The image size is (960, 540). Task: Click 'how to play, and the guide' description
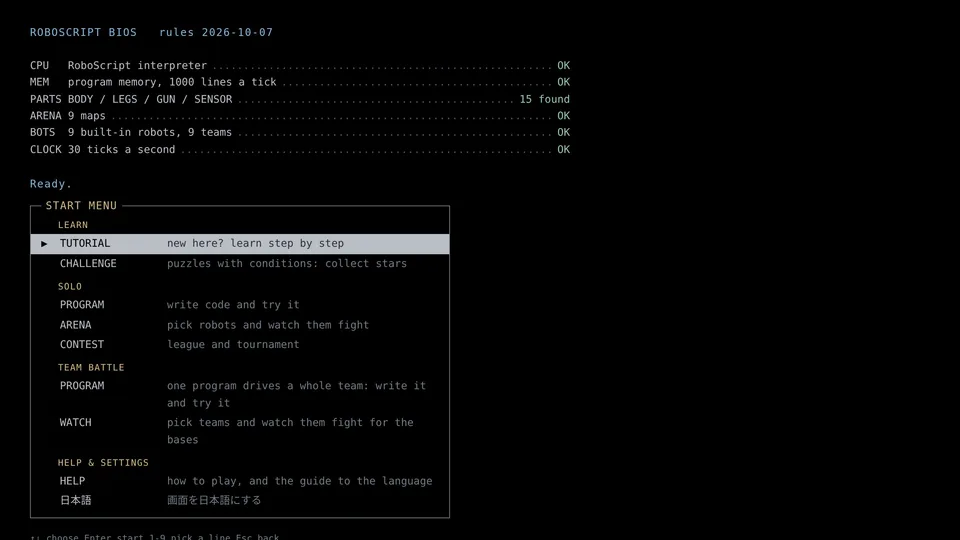[x=299, y=481]
